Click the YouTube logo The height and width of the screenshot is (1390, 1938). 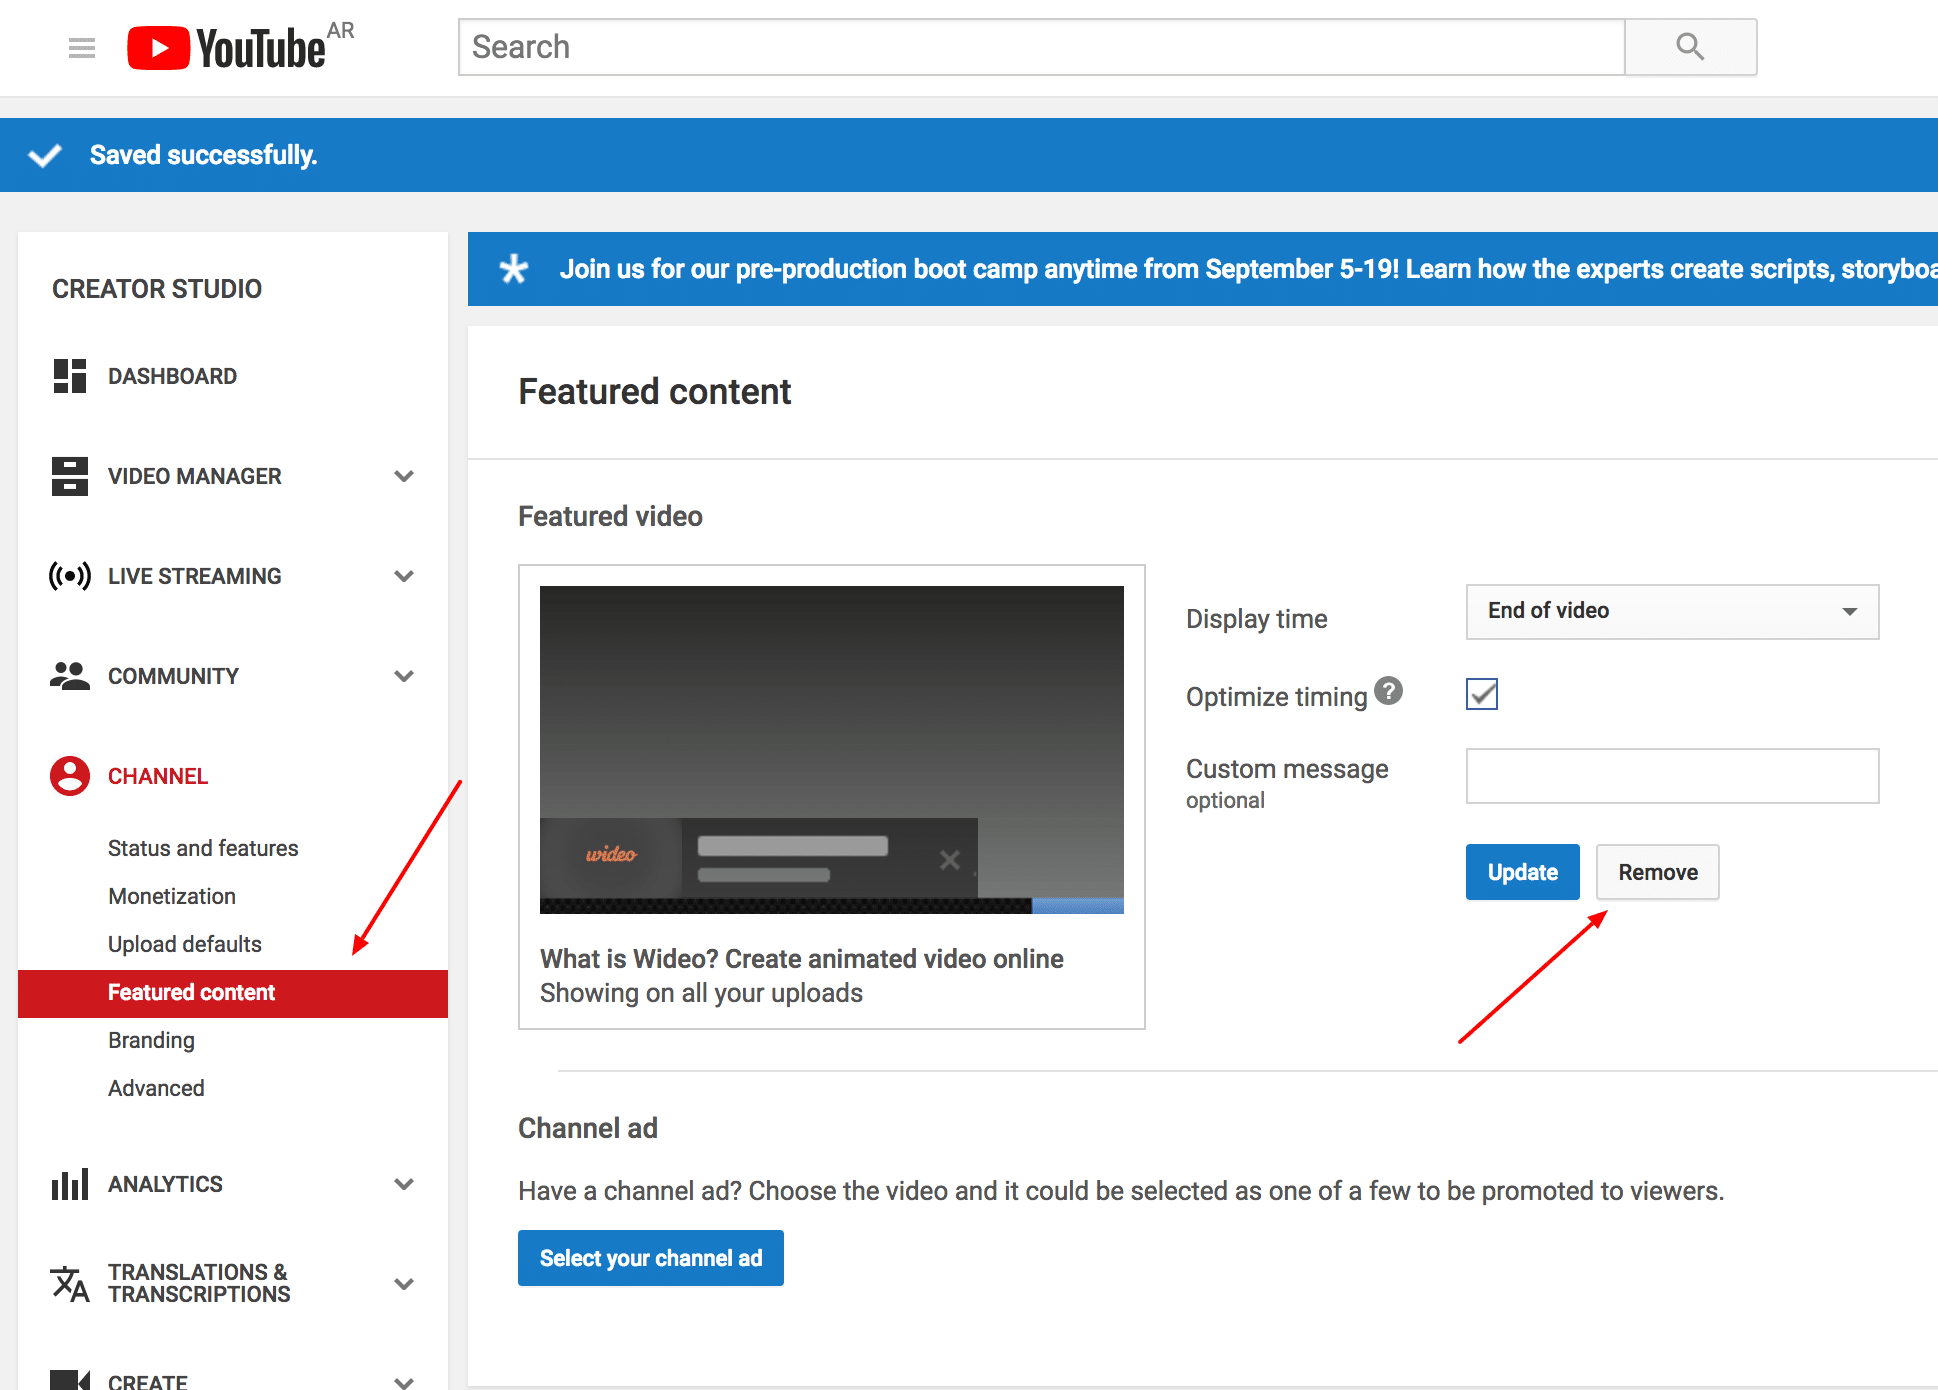[x=228, y=48]
